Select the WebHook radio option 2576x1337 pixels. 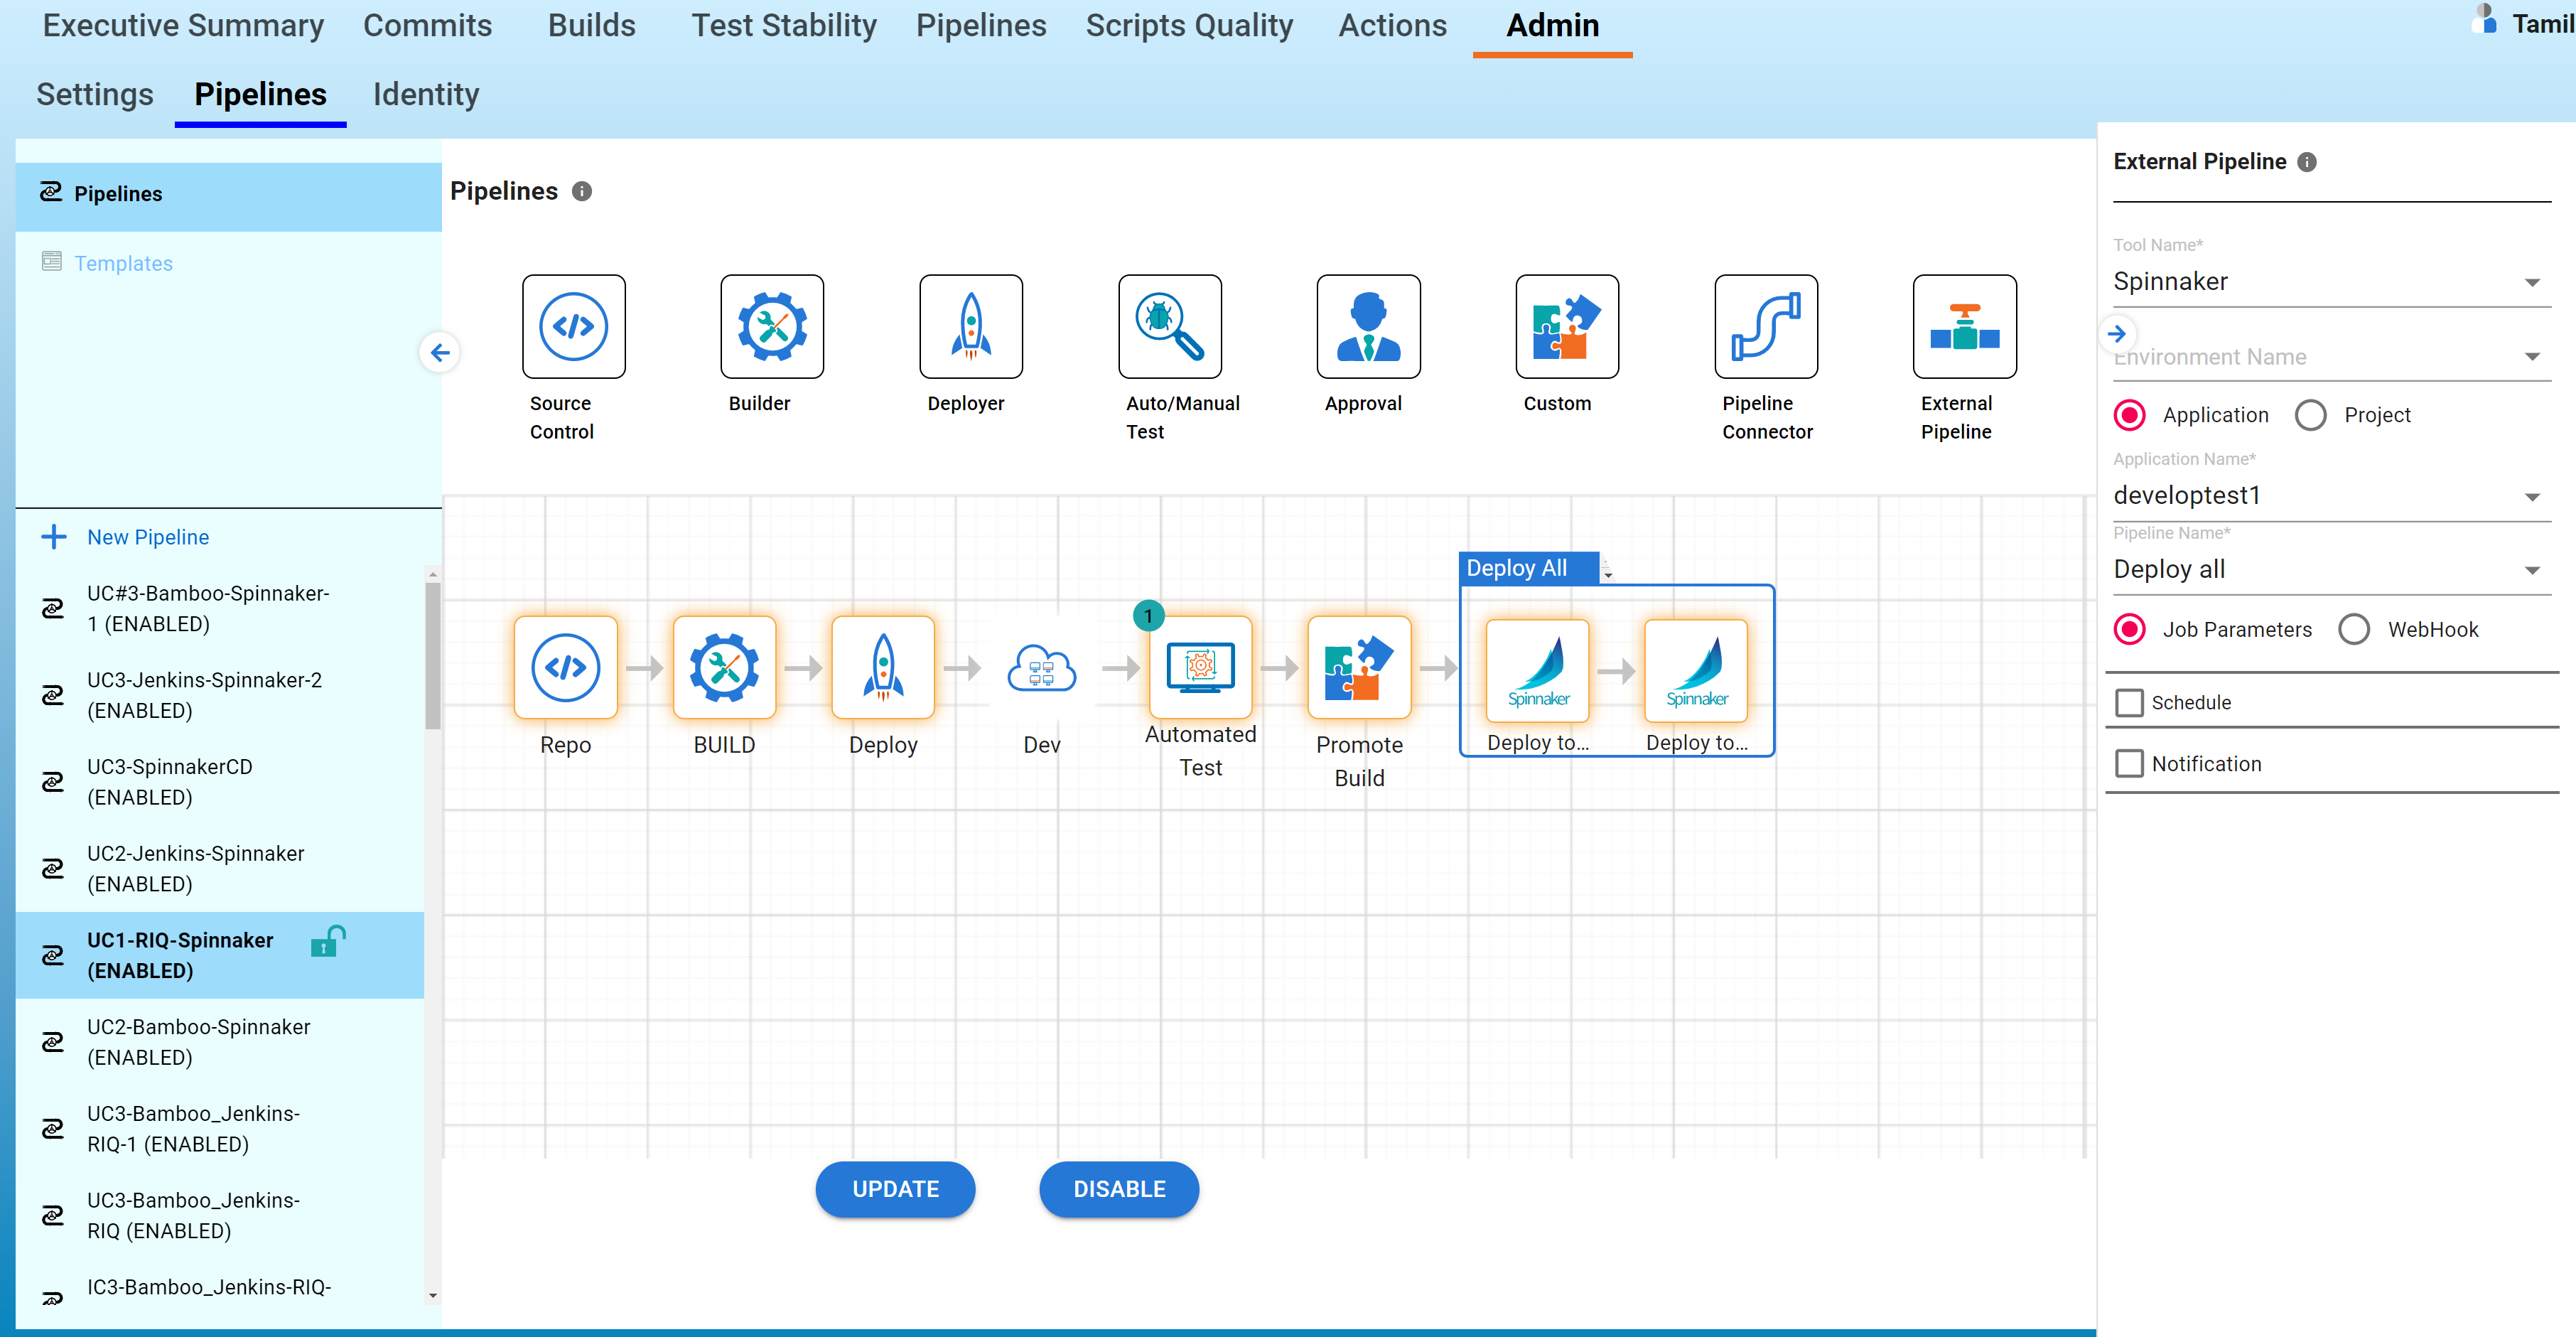pos(2353,629)
